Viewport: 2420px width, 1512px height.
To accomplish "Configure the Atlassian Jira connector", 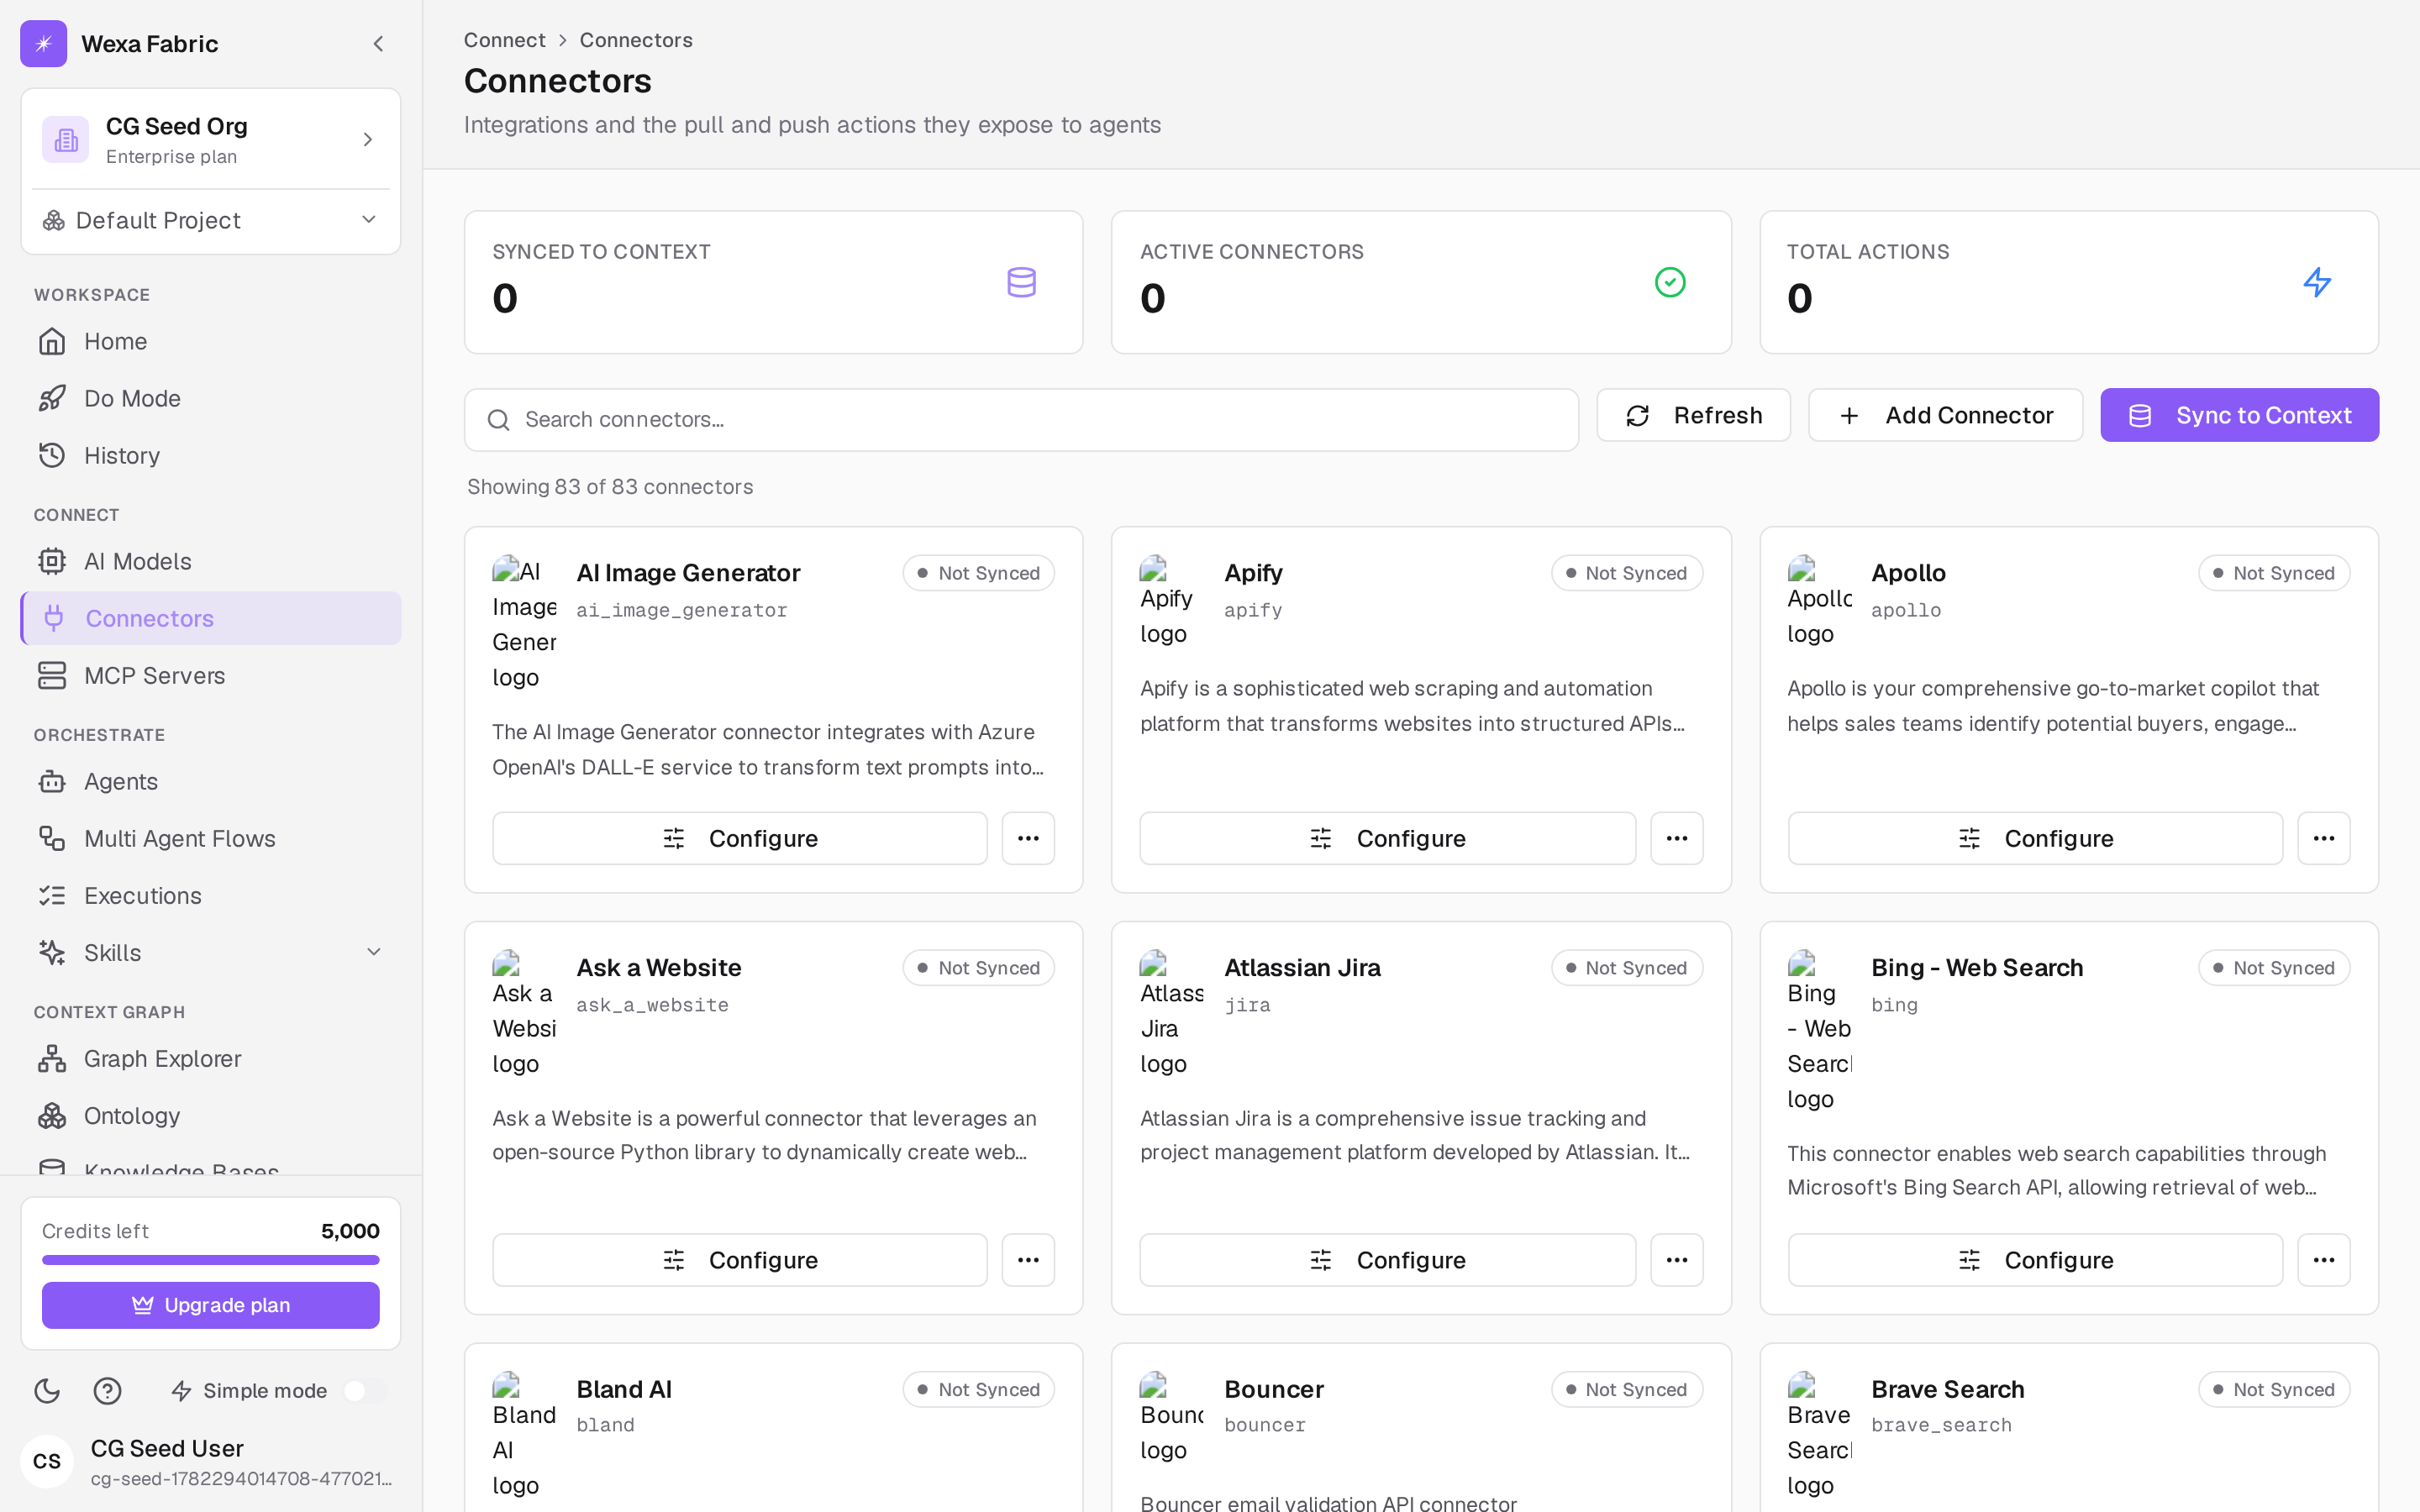I will coord(1387,1260).
